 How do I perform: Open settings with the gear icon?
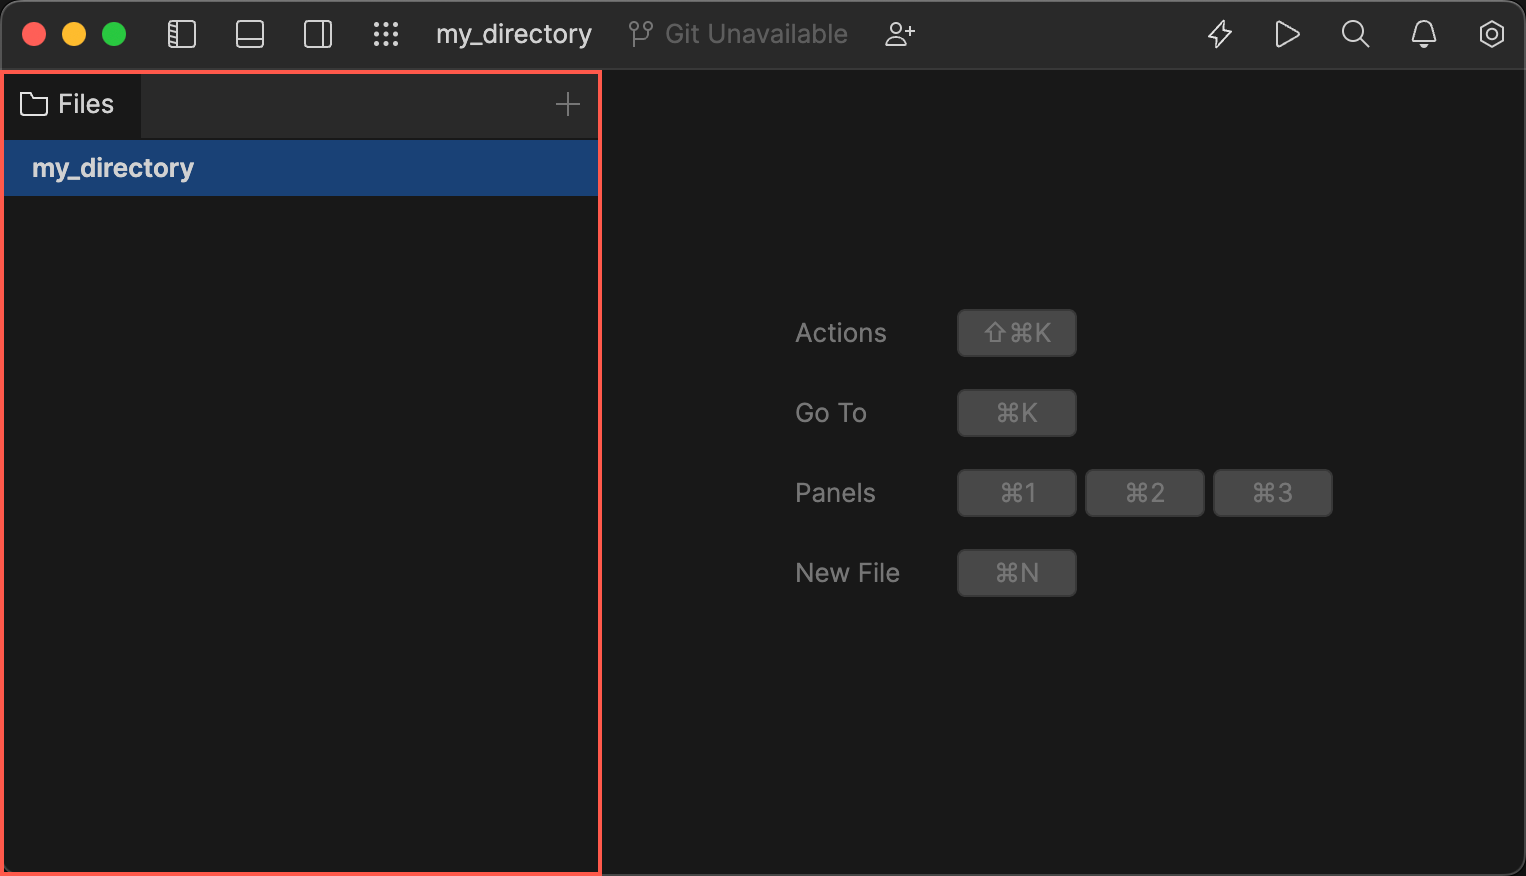point(1491,33)
